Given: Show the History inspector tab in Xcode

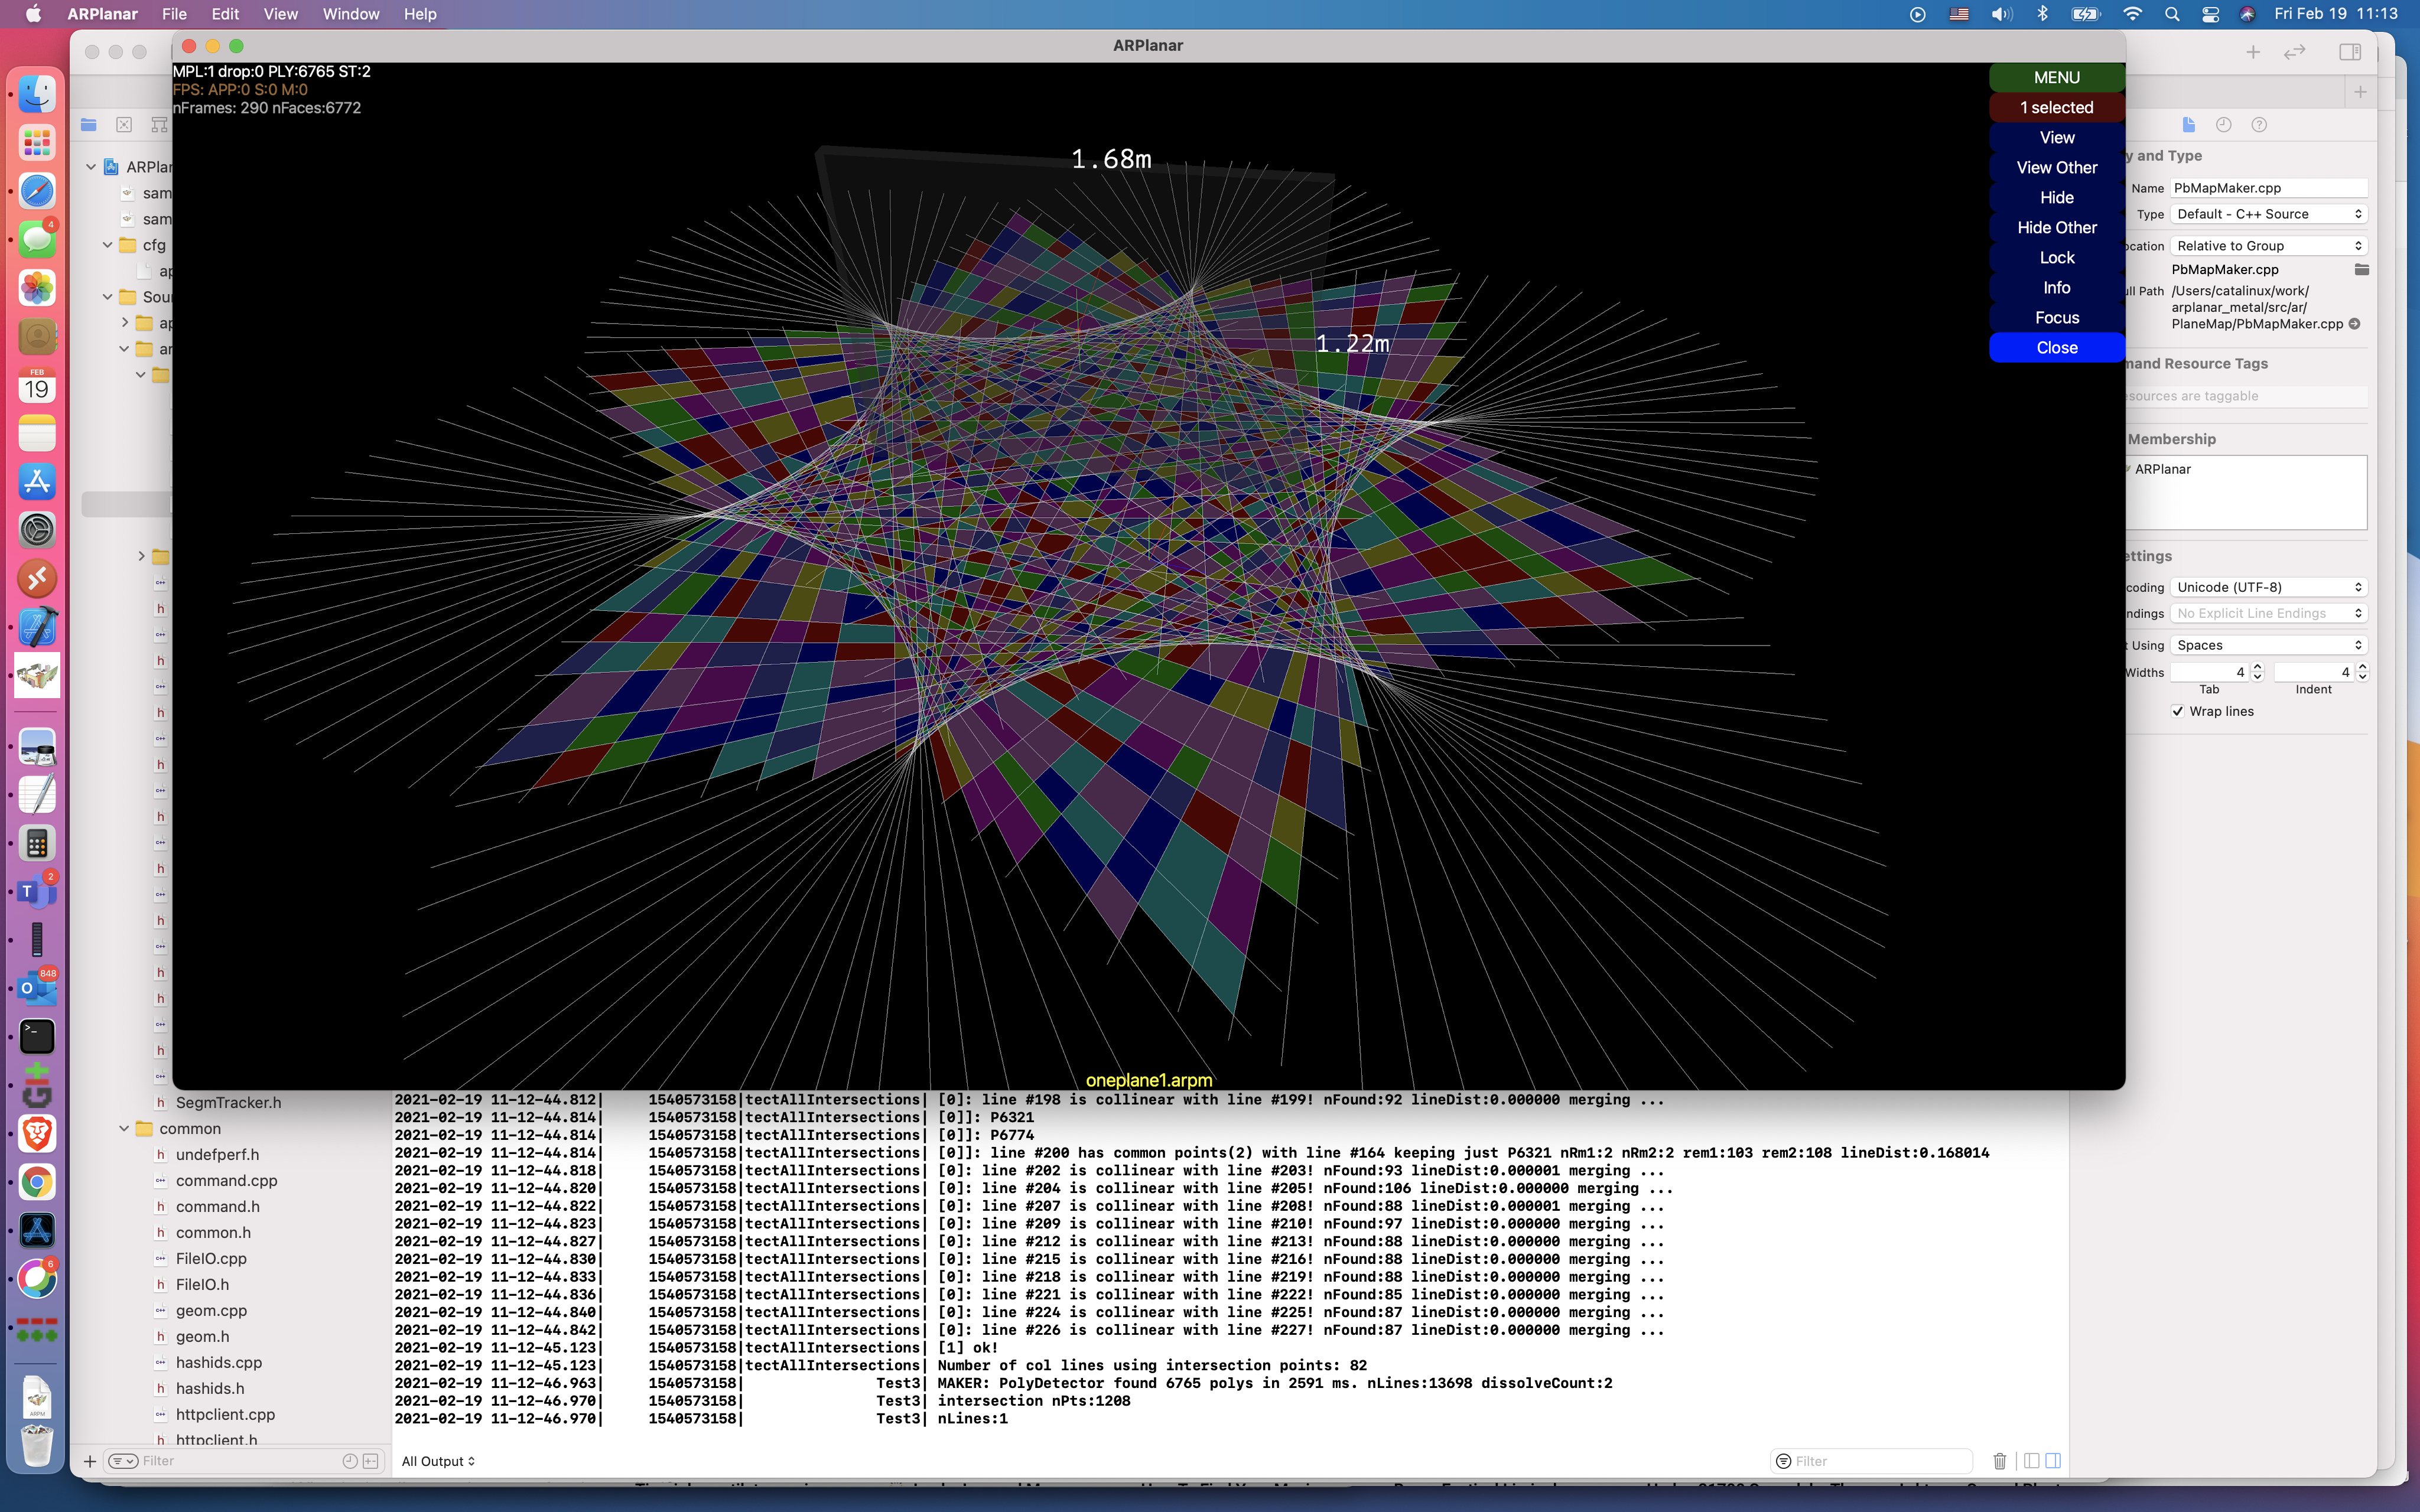Looking at the screenshot, I should coord(2223,124).
